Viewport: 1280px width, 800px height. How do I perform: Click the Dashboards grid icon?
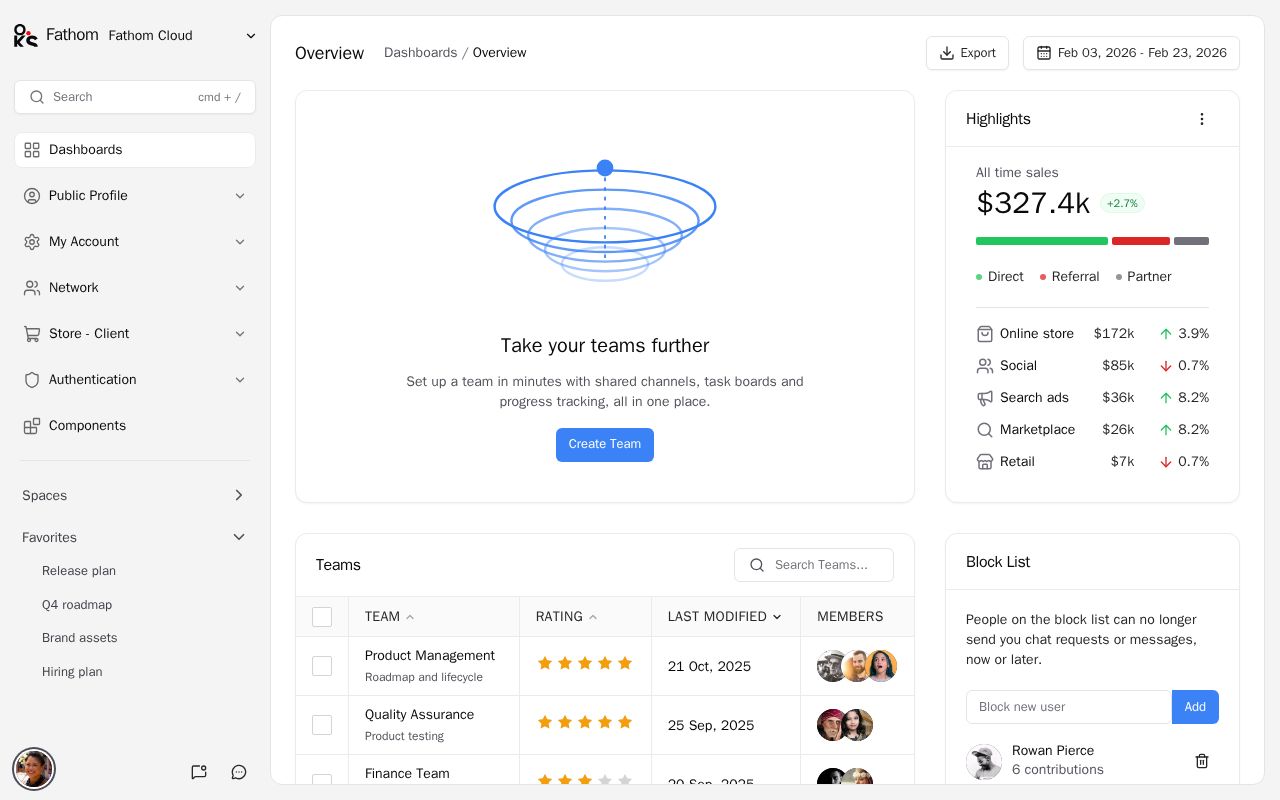coord(32,150)
